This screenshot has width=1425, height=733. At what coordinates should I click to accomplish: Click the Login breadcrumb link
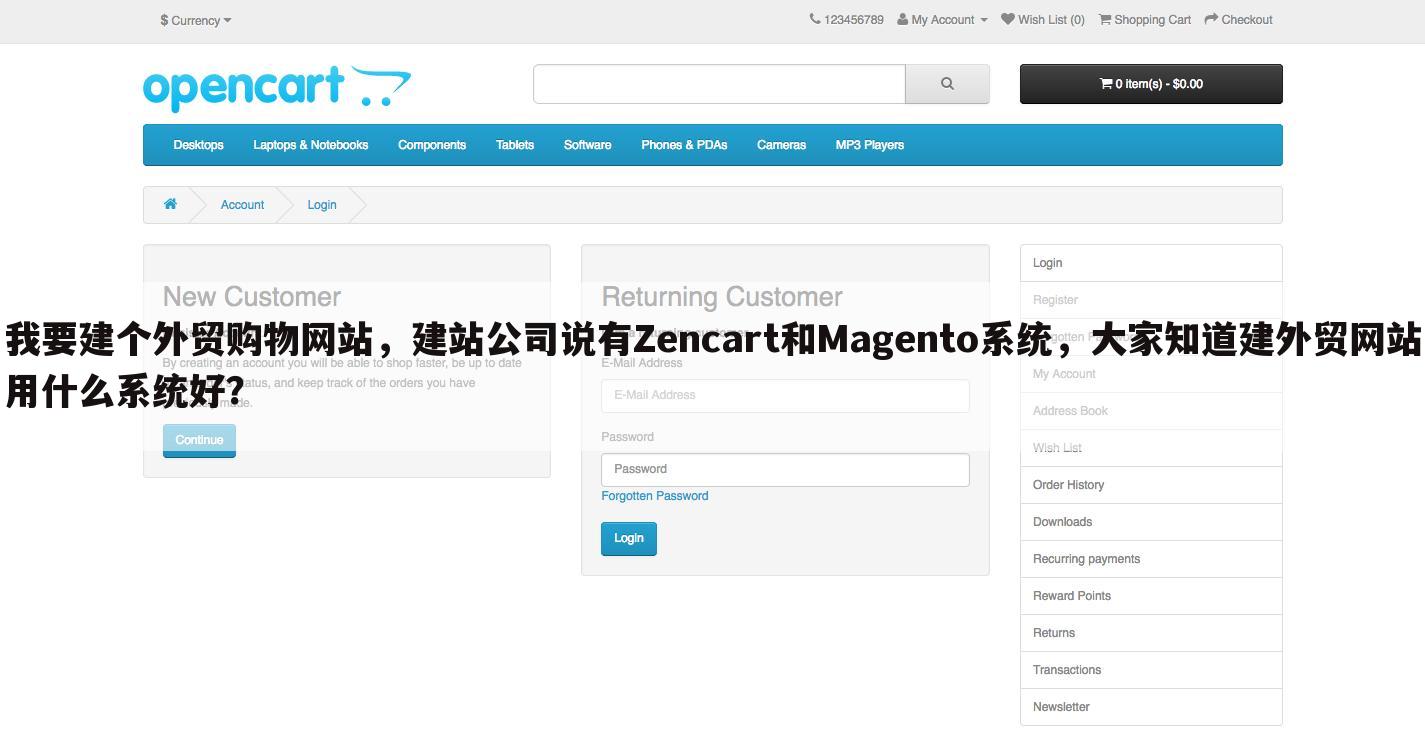point(322,205)
